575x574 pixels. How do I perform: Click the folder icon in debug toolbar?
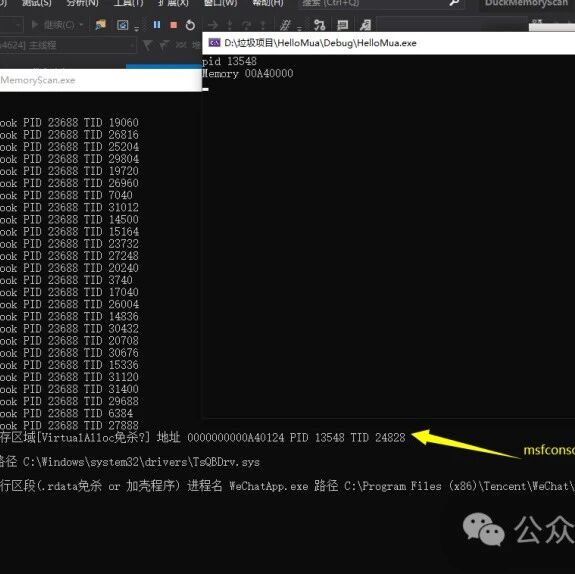pos(100,25)
